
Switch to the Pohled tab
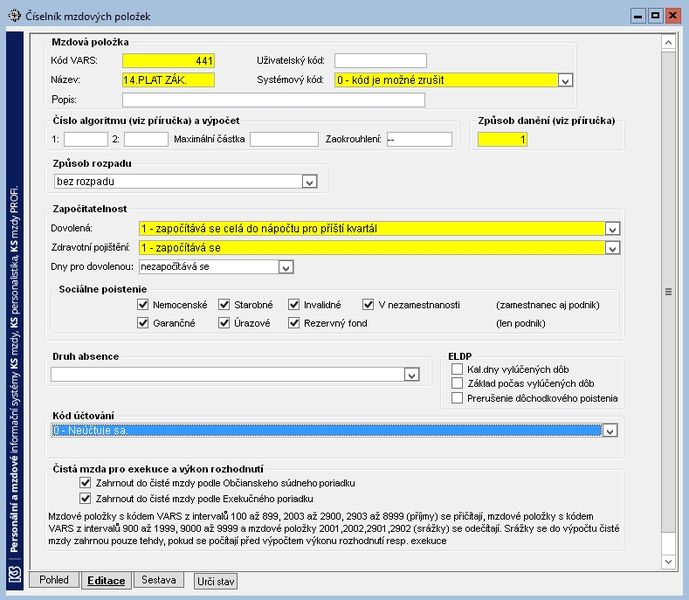pos(54,579)
